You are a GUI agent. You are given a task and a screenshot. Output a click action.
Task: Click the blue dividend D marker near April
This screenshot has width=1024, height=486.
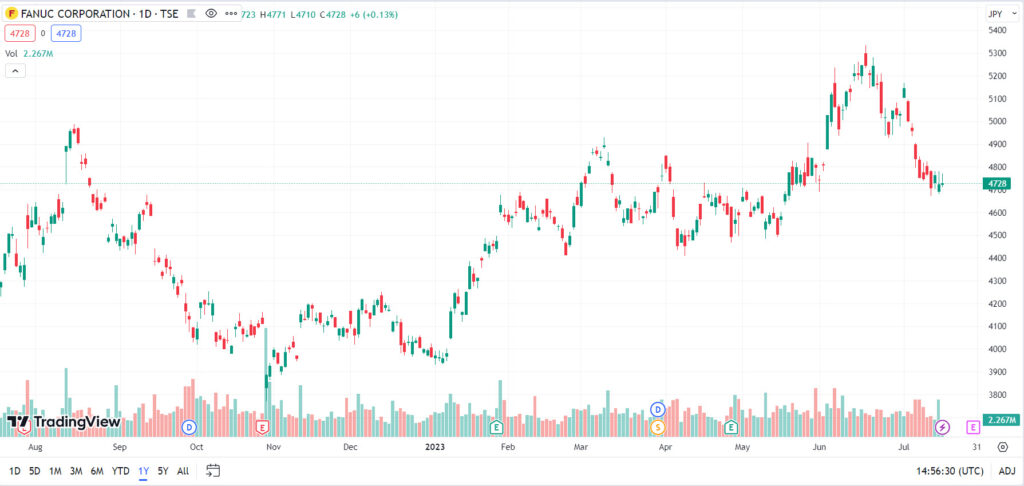point(658,410)
